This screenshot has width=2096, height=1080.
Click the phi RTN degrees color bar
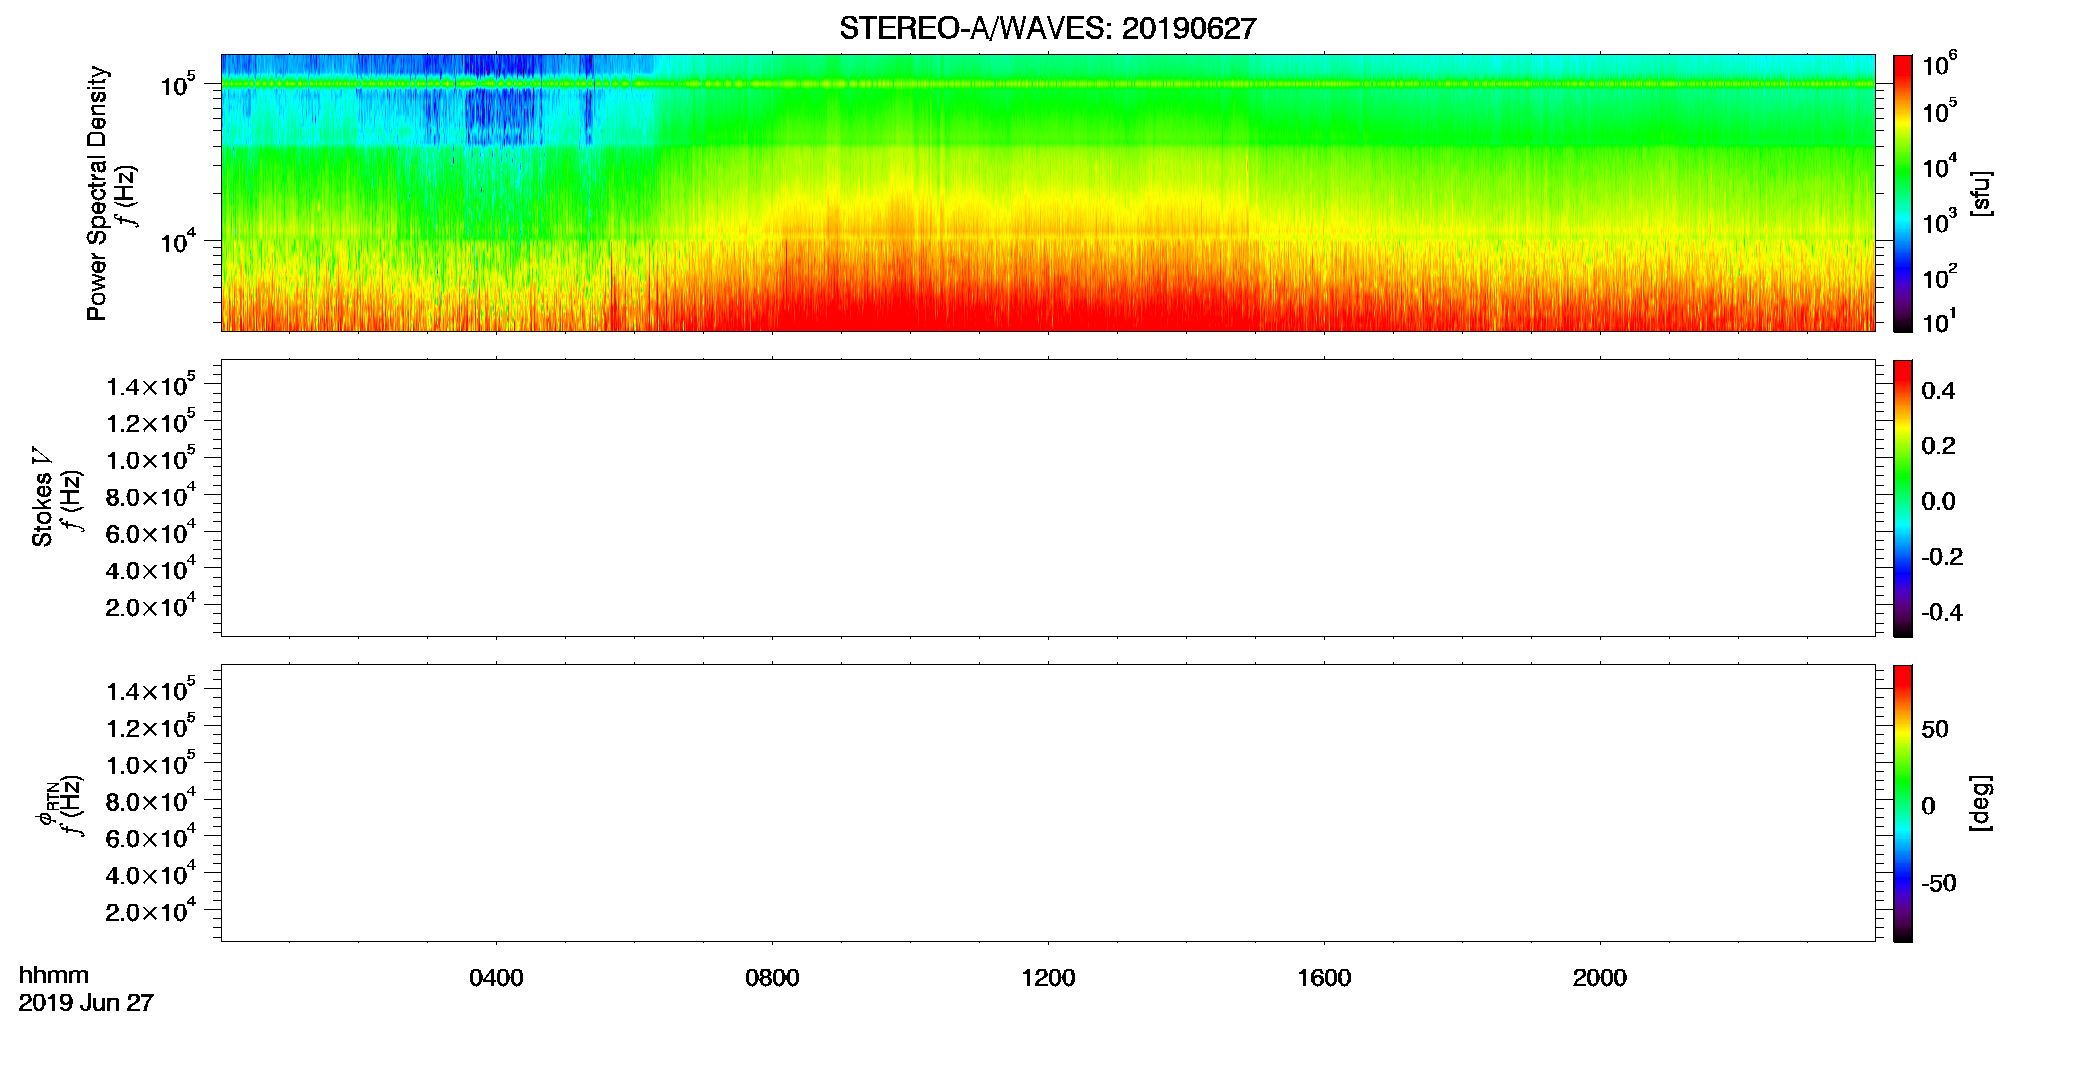pos(1903,803)
